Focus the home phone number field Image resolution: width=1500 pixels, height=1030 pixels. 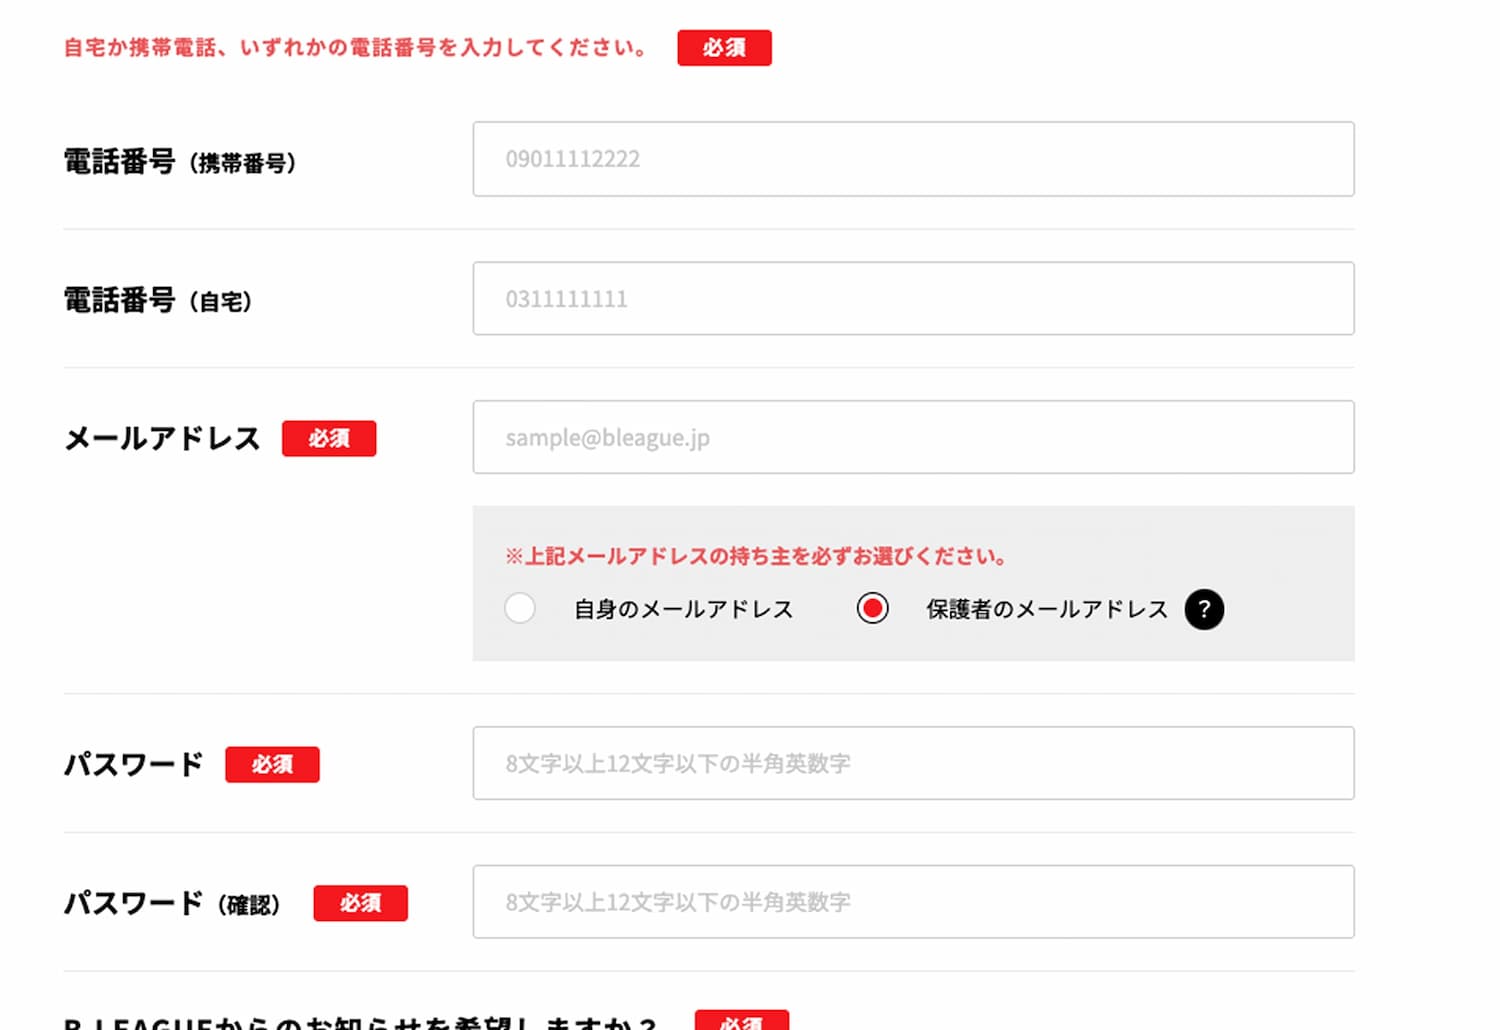point(913,299)
